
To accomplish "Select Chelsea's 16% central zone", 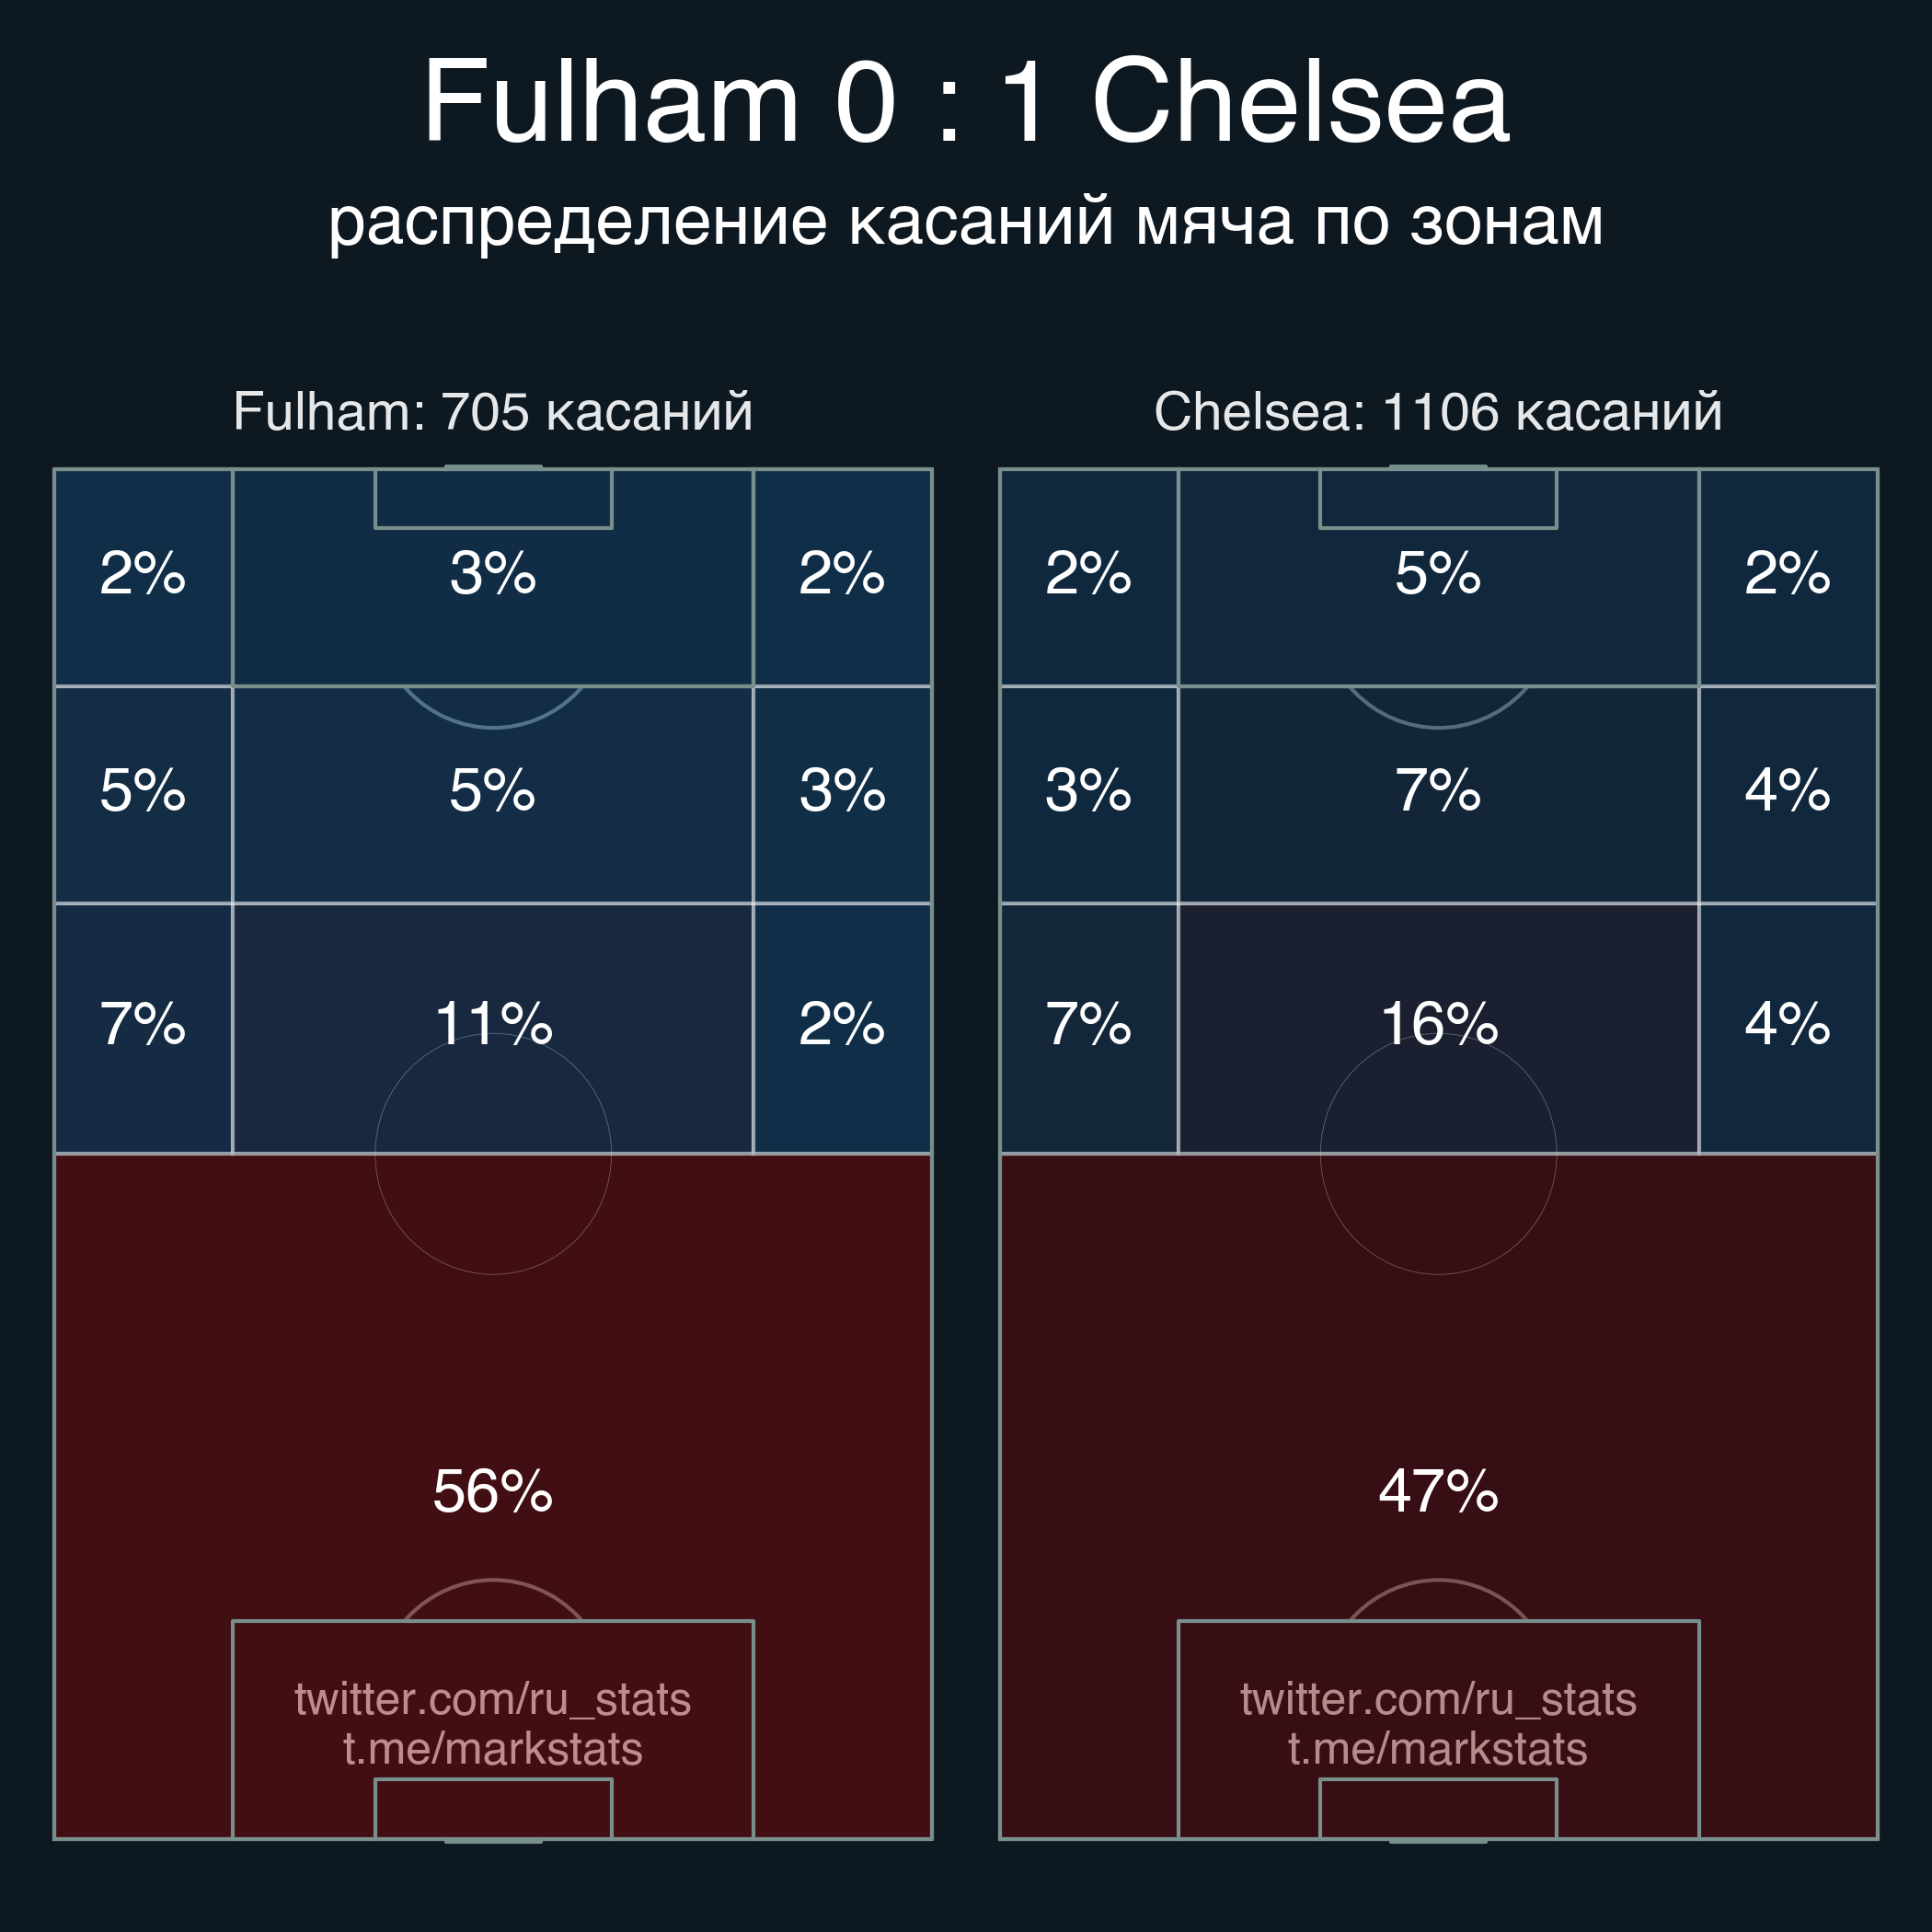I will pyautogui.click(x=1438, y=1023).
